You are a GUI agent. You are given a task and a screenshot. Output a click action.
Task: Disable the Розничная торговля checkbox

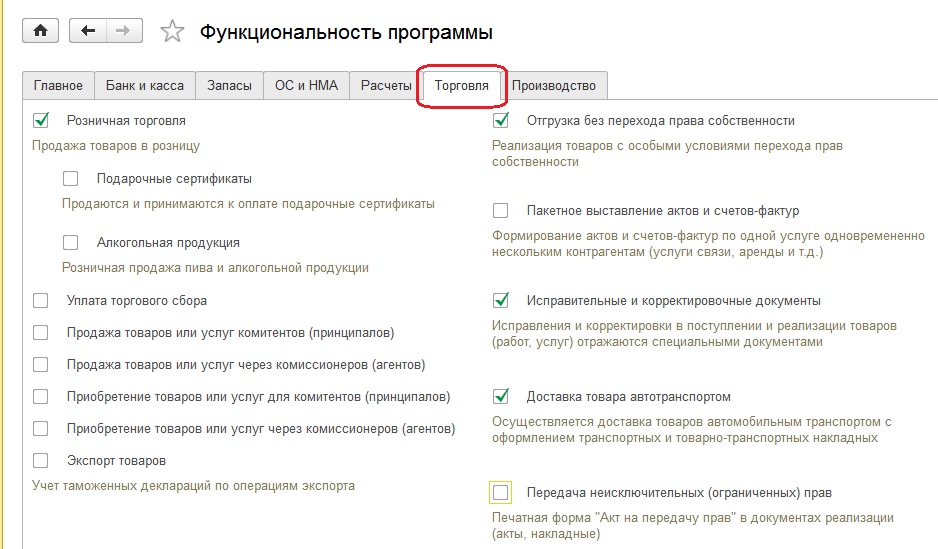point(41,121)
